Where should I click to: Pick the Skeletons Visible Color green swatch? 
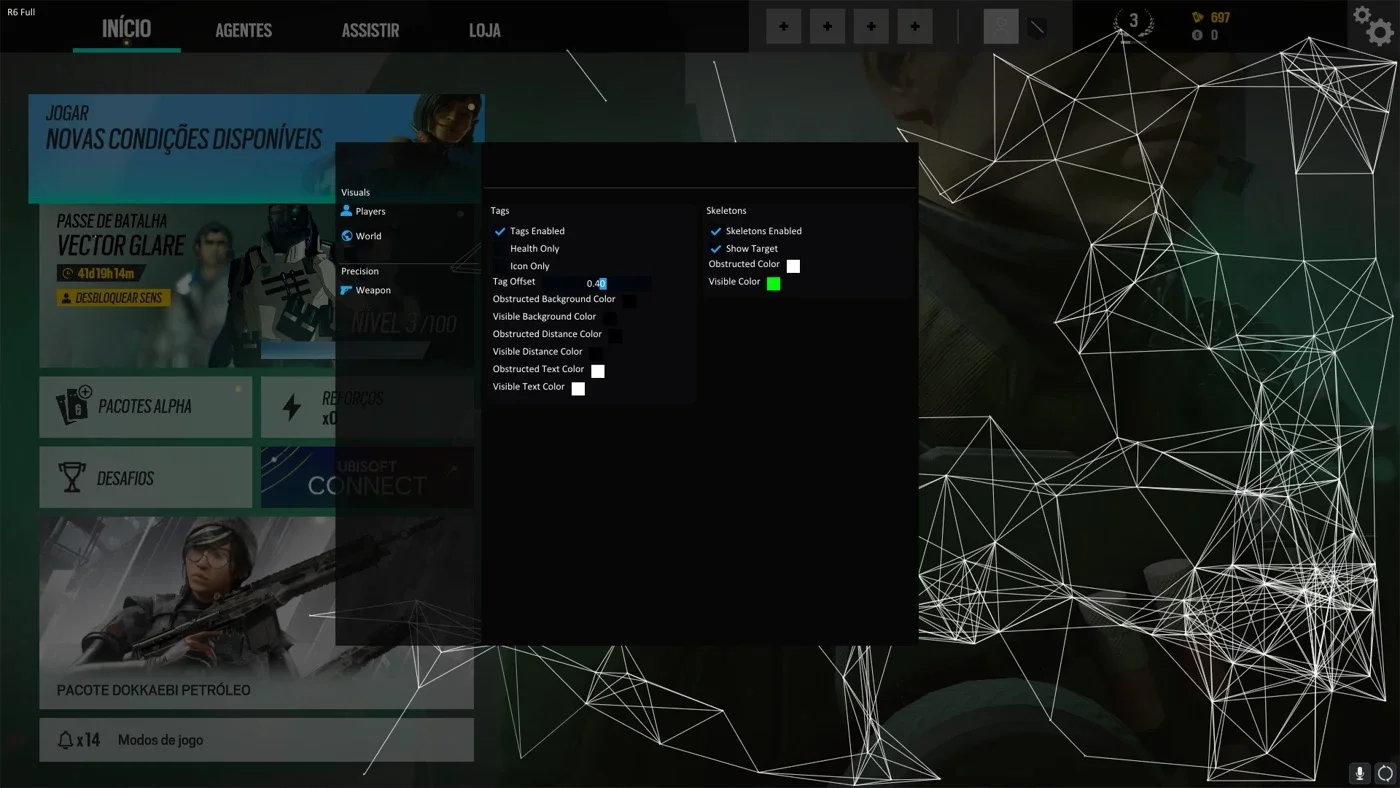[x=773, y=283]
